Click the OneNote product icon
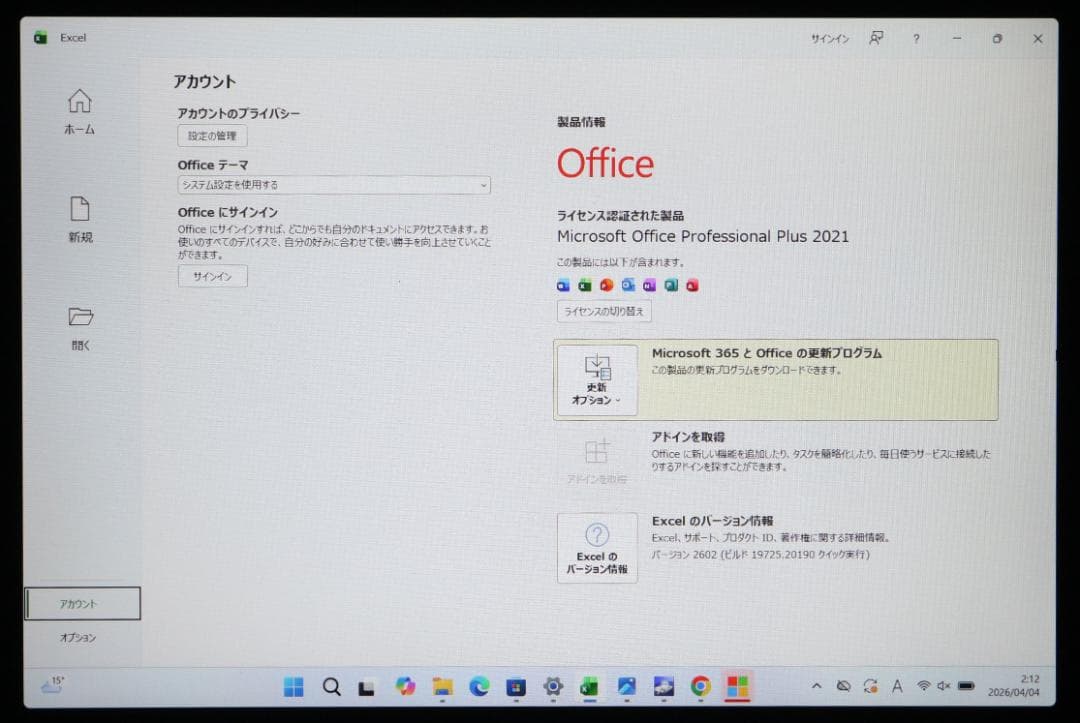 650,285
